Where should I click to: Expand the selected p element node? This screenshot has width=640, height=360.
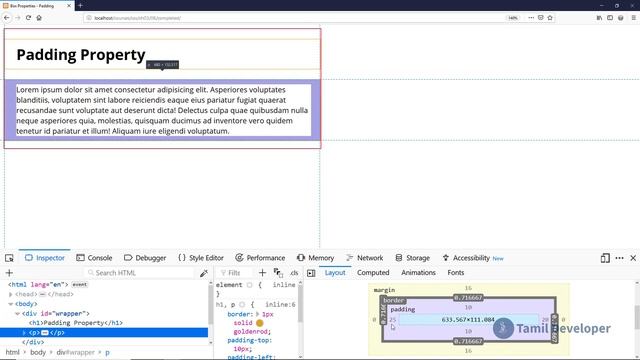pos(24,333)
